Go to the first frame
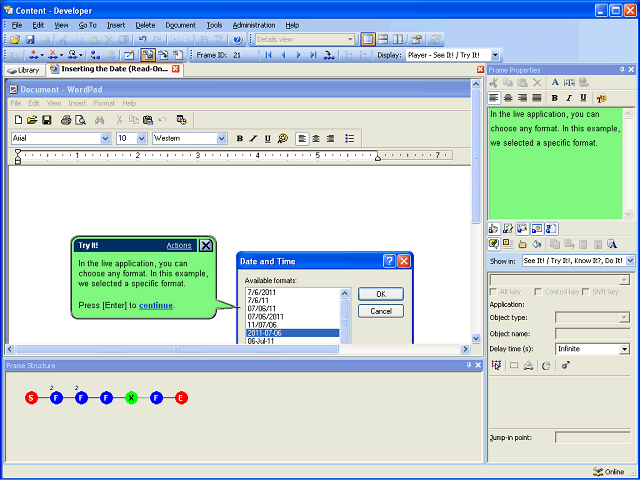Image resolution: width=640 pixels, height=480 pixels. [268, 55]
